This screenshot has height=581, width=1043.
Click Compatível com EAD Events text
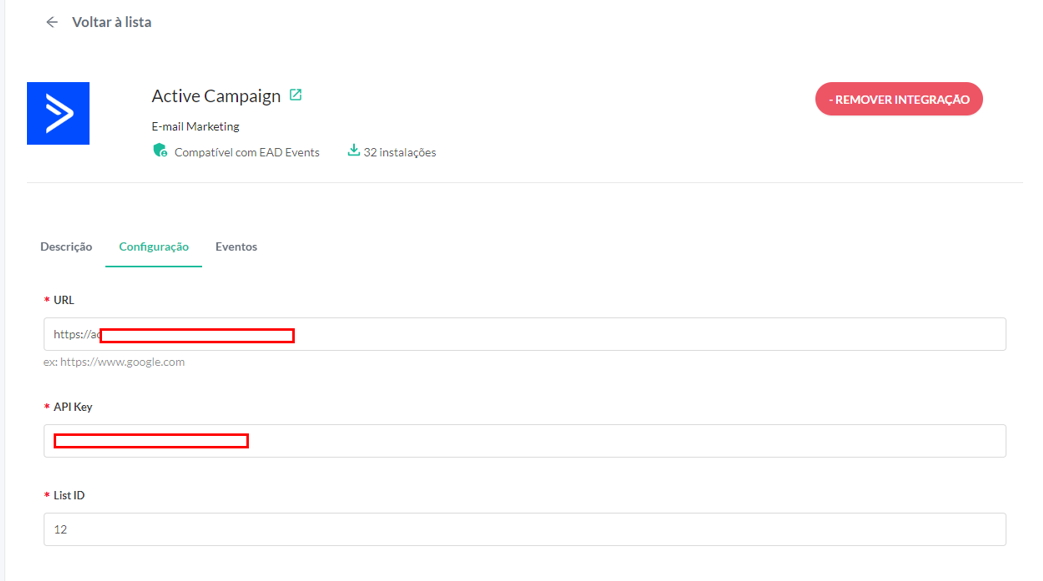click(x=247, y=152)
